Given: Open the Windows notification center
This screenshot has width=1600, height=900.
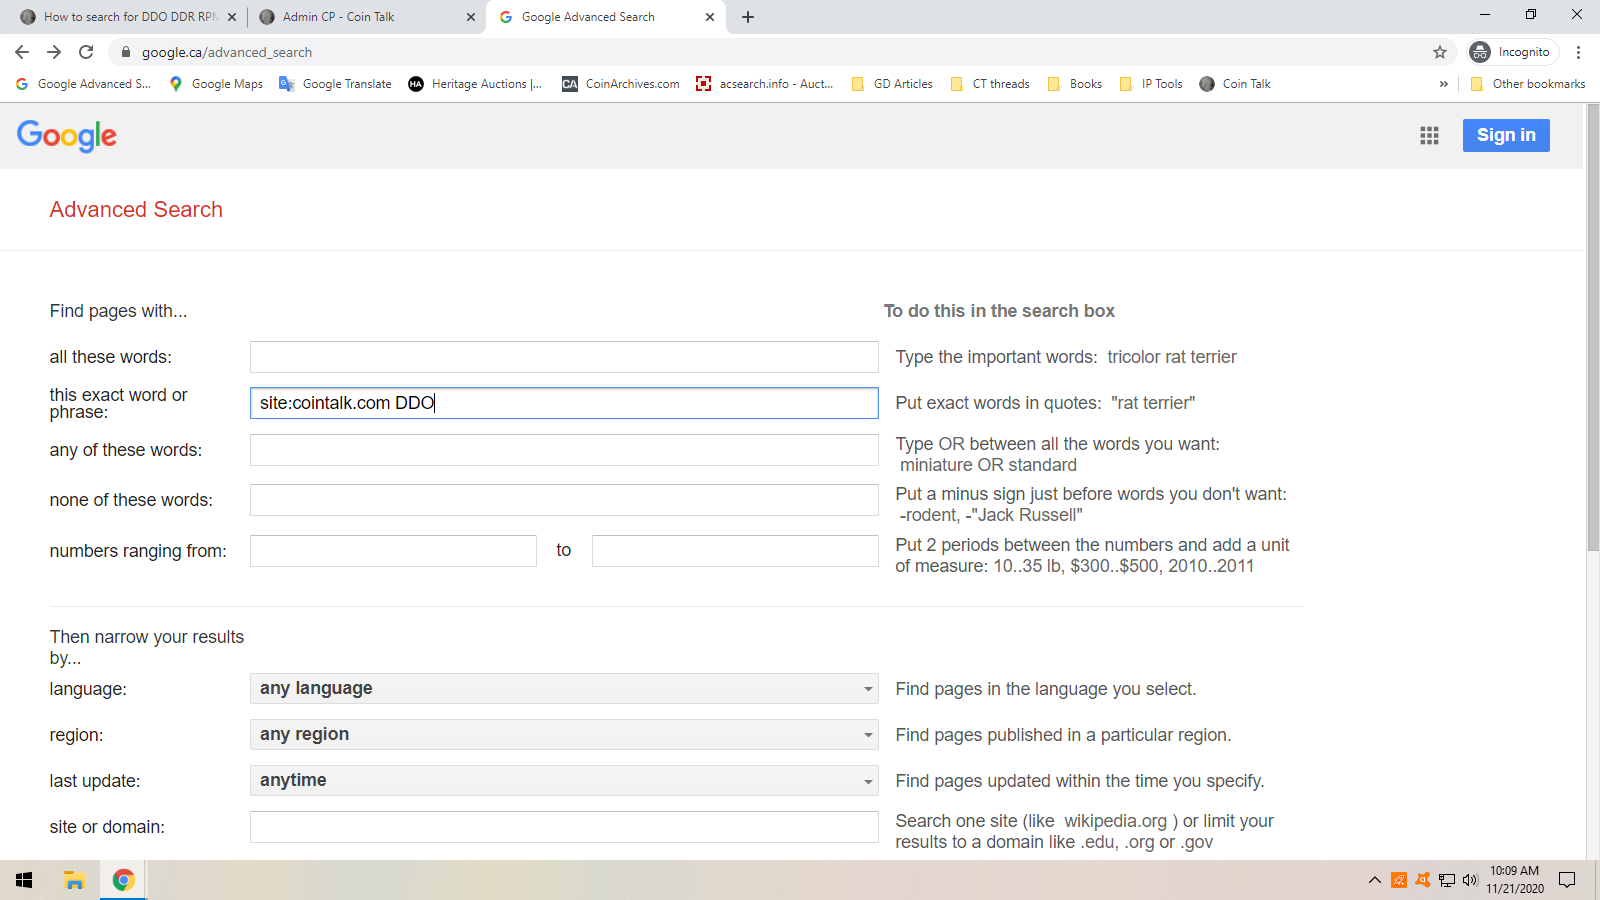Looking at the screenshot, I should [x=1568, y=880].
